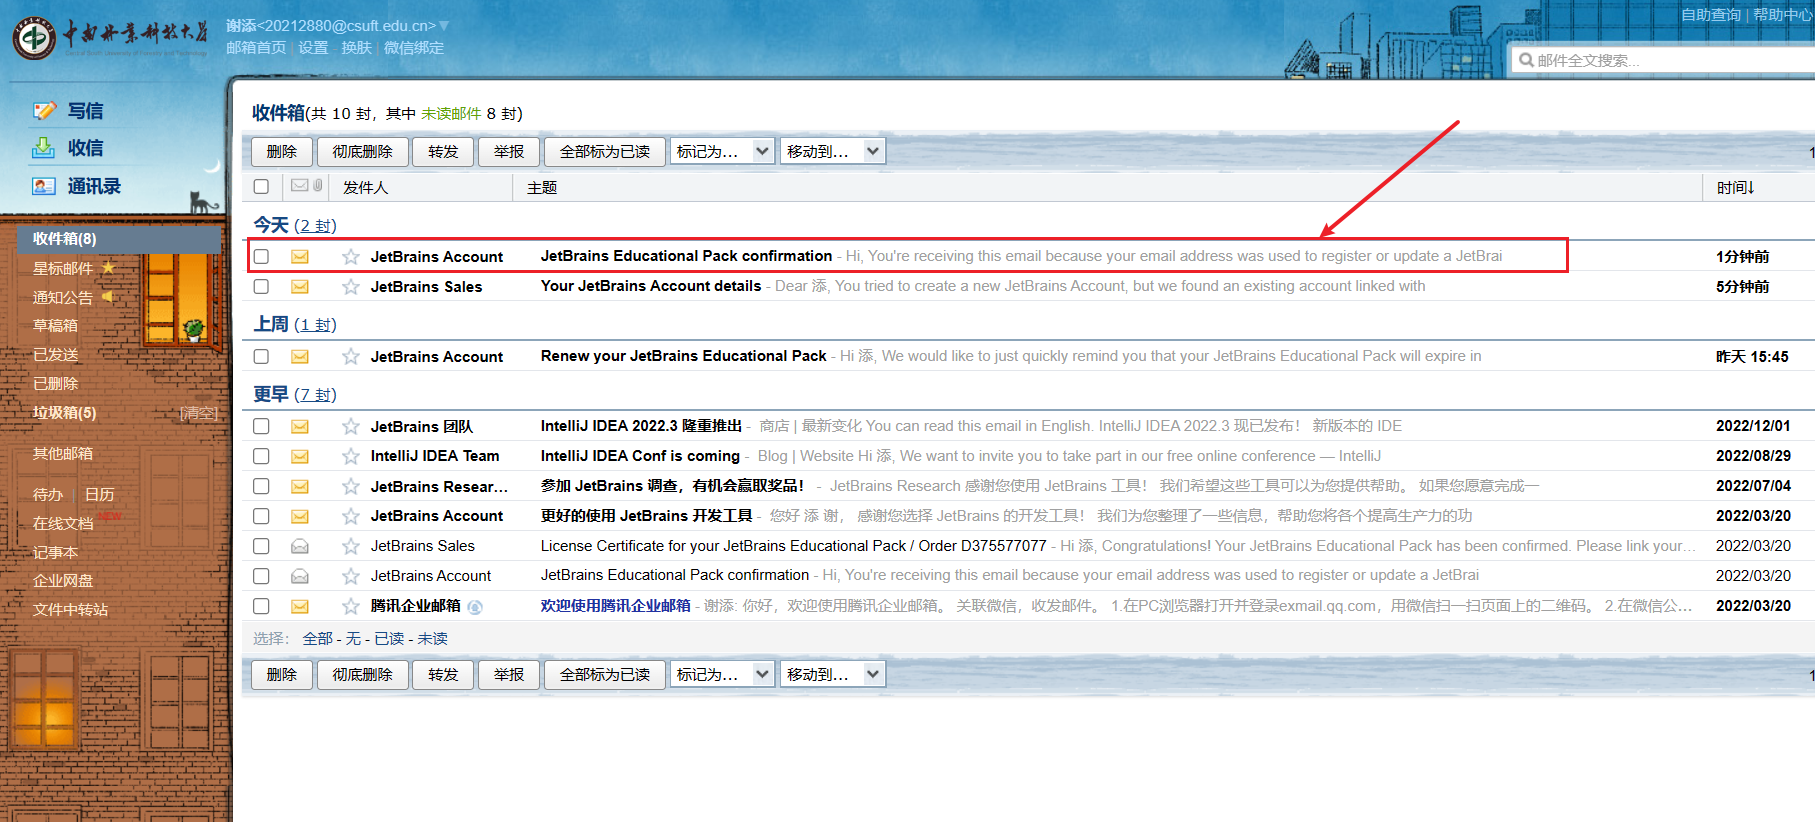1815x822 pixels.
Task: Star the JetBrains Educational Pack confirmation email from 1分钟前
Action: tap(351, 257)
